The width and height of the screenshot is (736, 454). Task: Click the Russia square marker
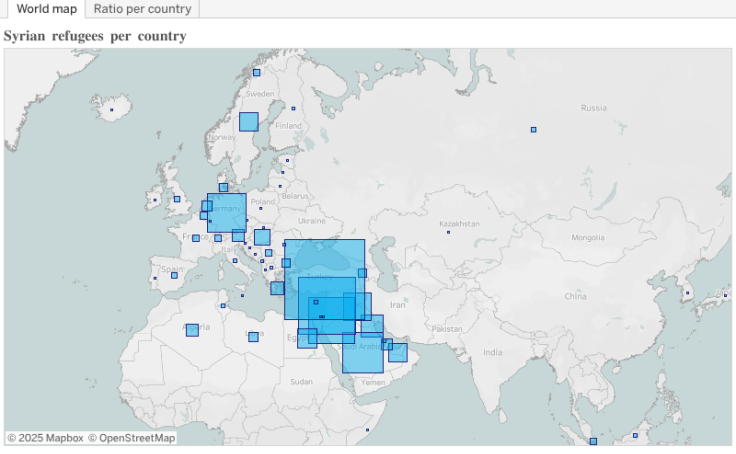[x=534, y=129]
